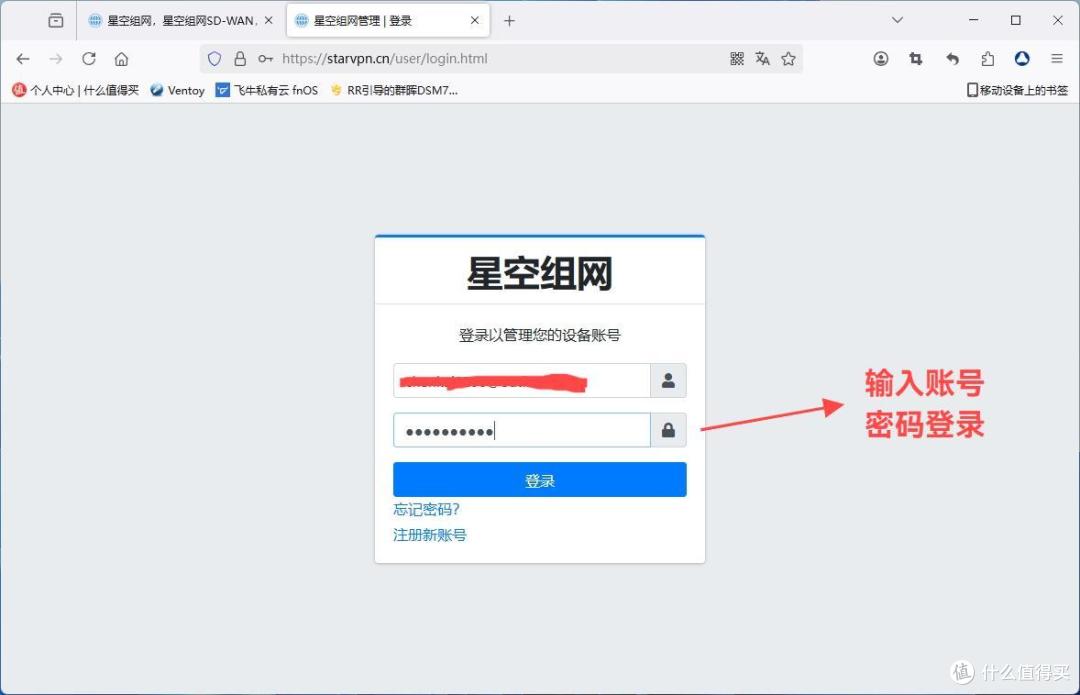
Task: Select the 星空组网管理 | 登录 tab
Action: 388,21
